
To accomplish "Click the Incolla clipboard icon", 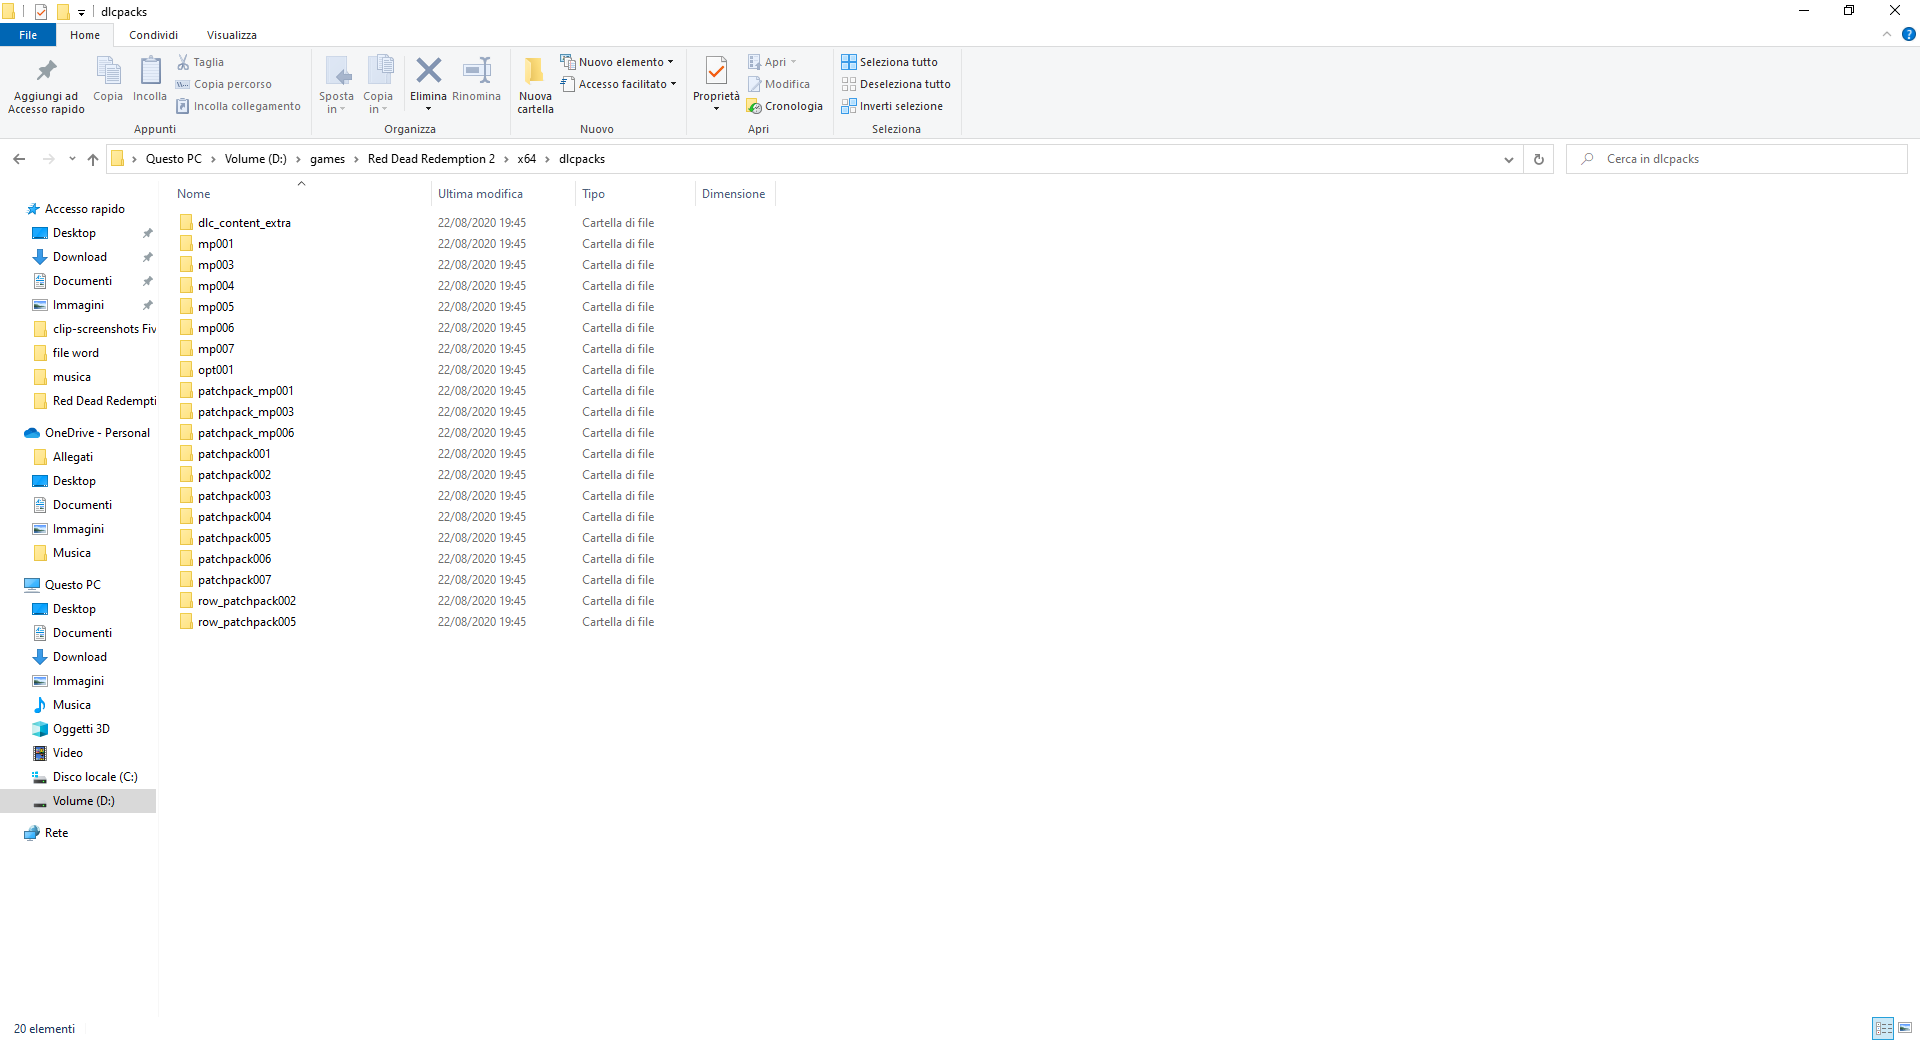I will coord(150,80).
